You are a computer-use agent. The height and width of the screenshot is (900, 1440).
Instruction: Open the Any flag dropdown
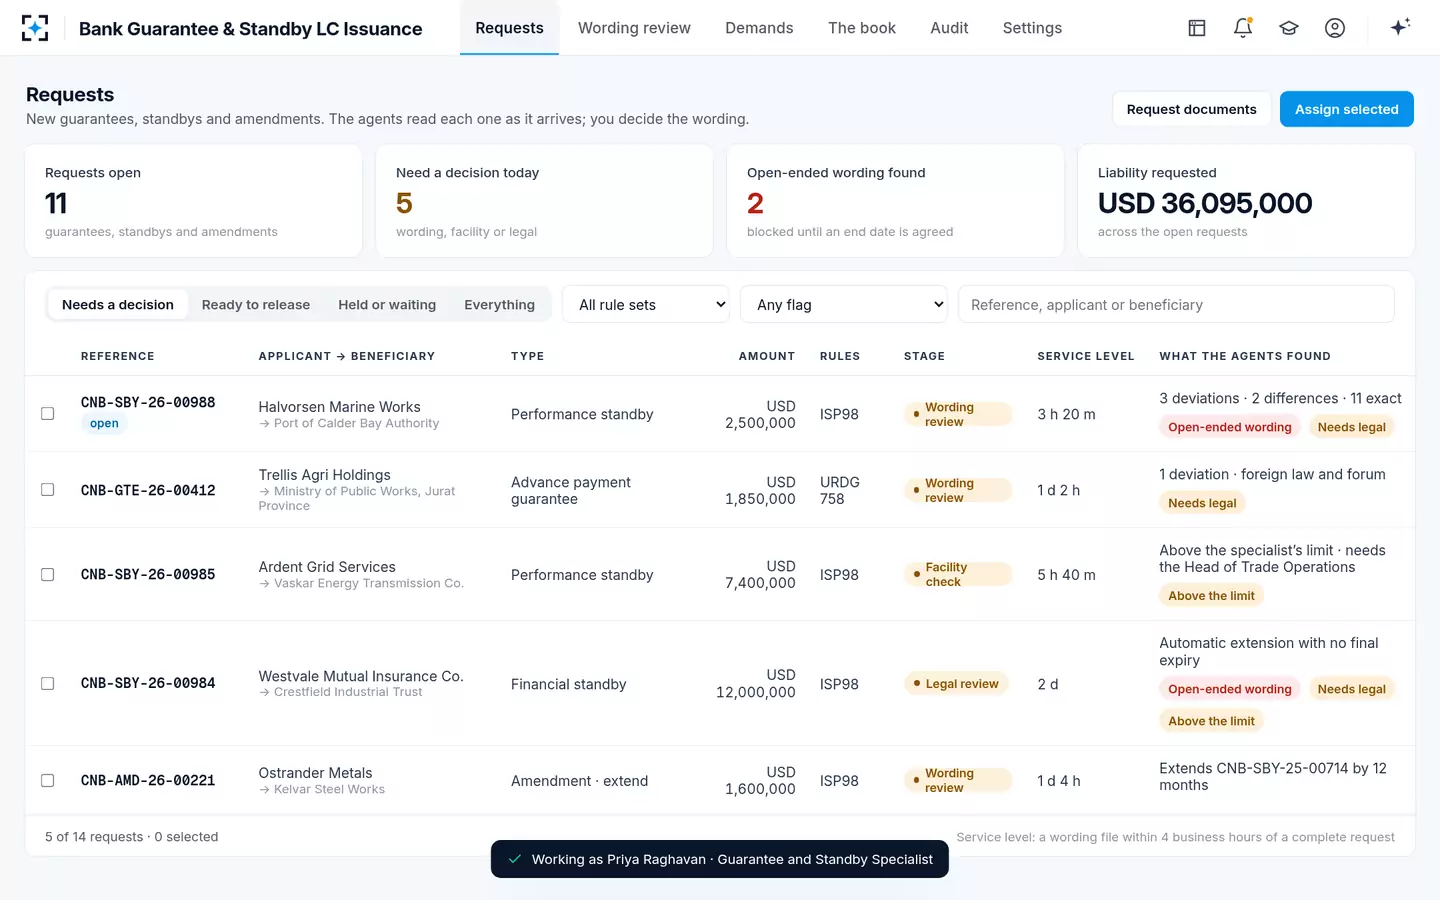[x=844, y=304]
